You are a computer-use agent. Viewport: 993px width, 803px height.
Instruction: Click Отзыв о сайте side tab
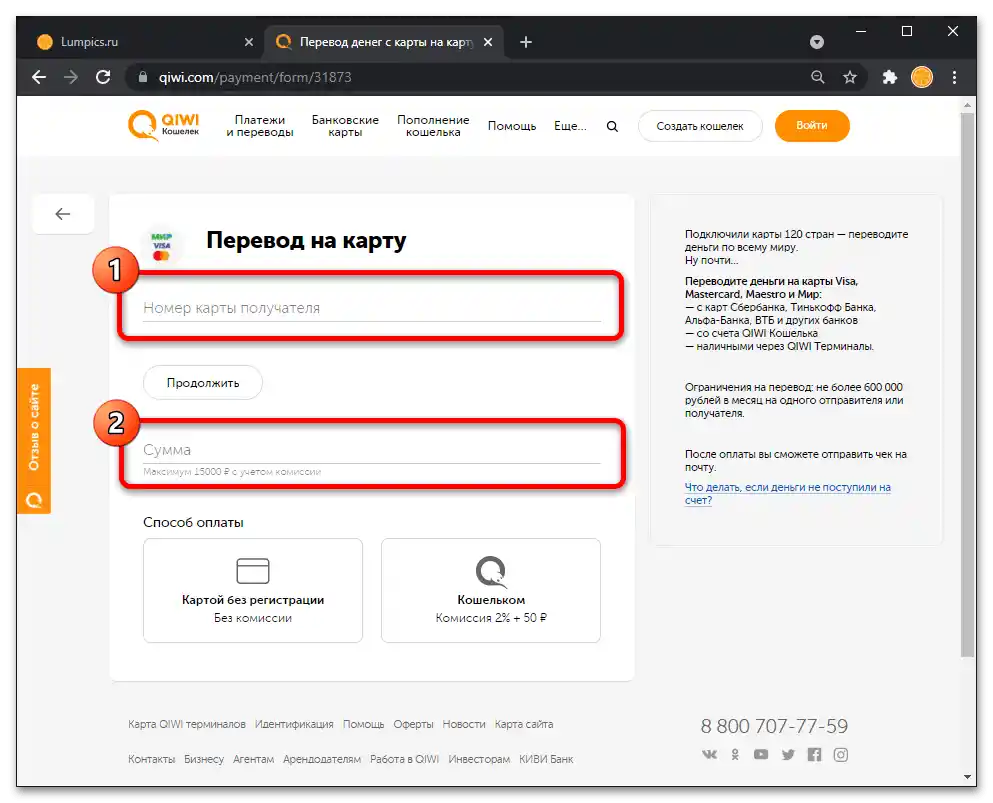point(34,440)
